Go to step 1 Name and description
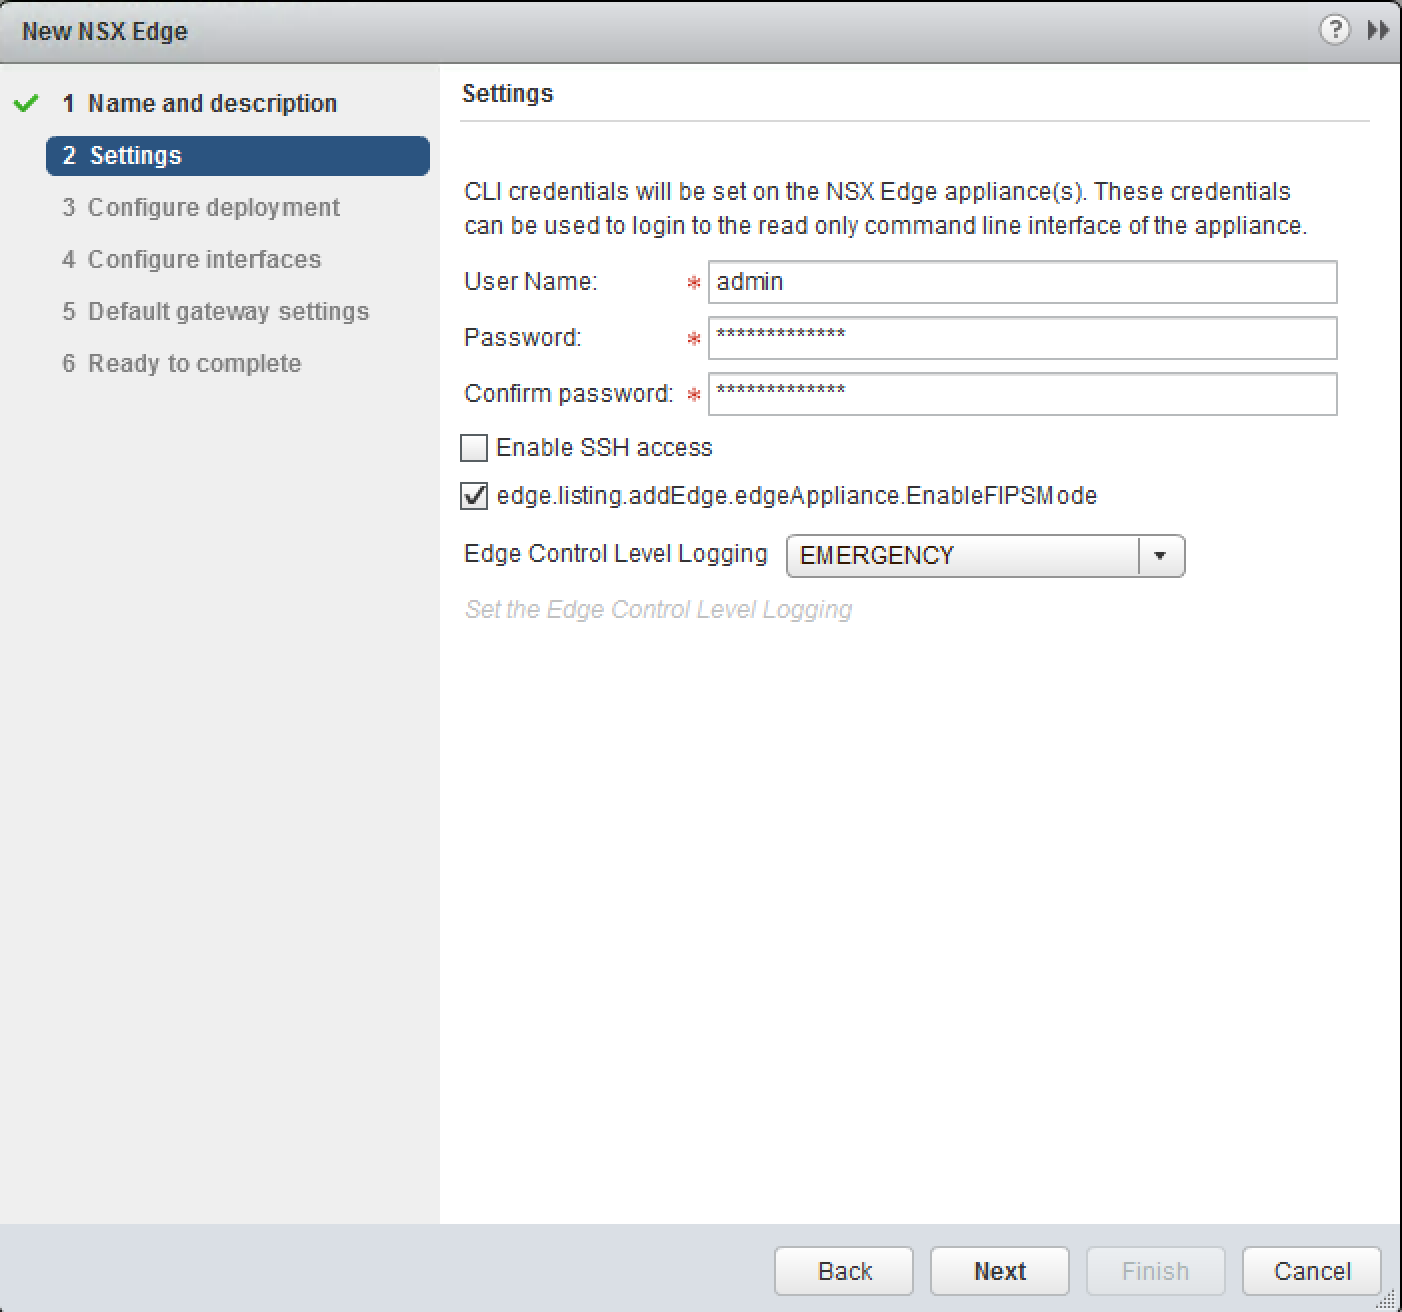The width and height of the screenshot is (1402, 1312). (212, 103)
